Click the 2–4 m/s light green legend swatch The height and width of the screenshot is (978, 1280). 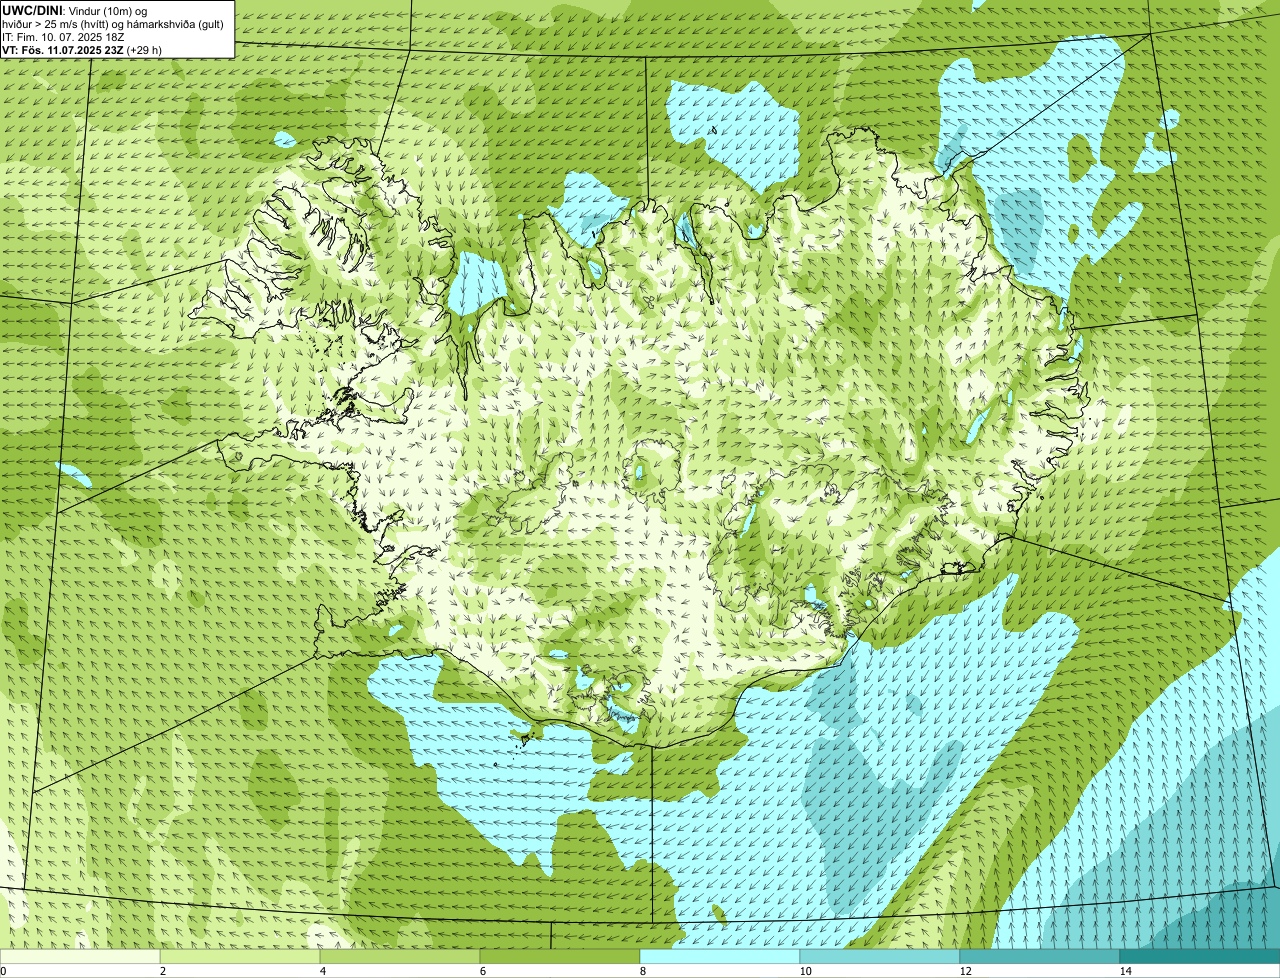(x=240, y=956)
